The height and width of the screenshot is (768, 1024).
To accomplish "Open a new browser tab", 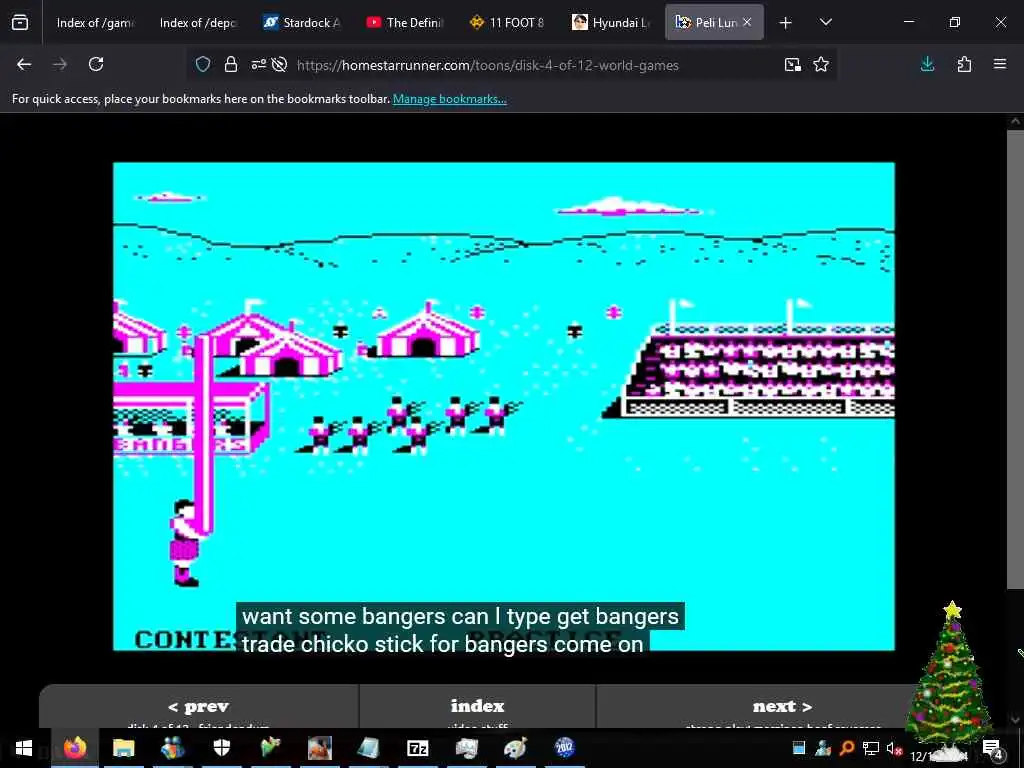I will pos(786,23).
